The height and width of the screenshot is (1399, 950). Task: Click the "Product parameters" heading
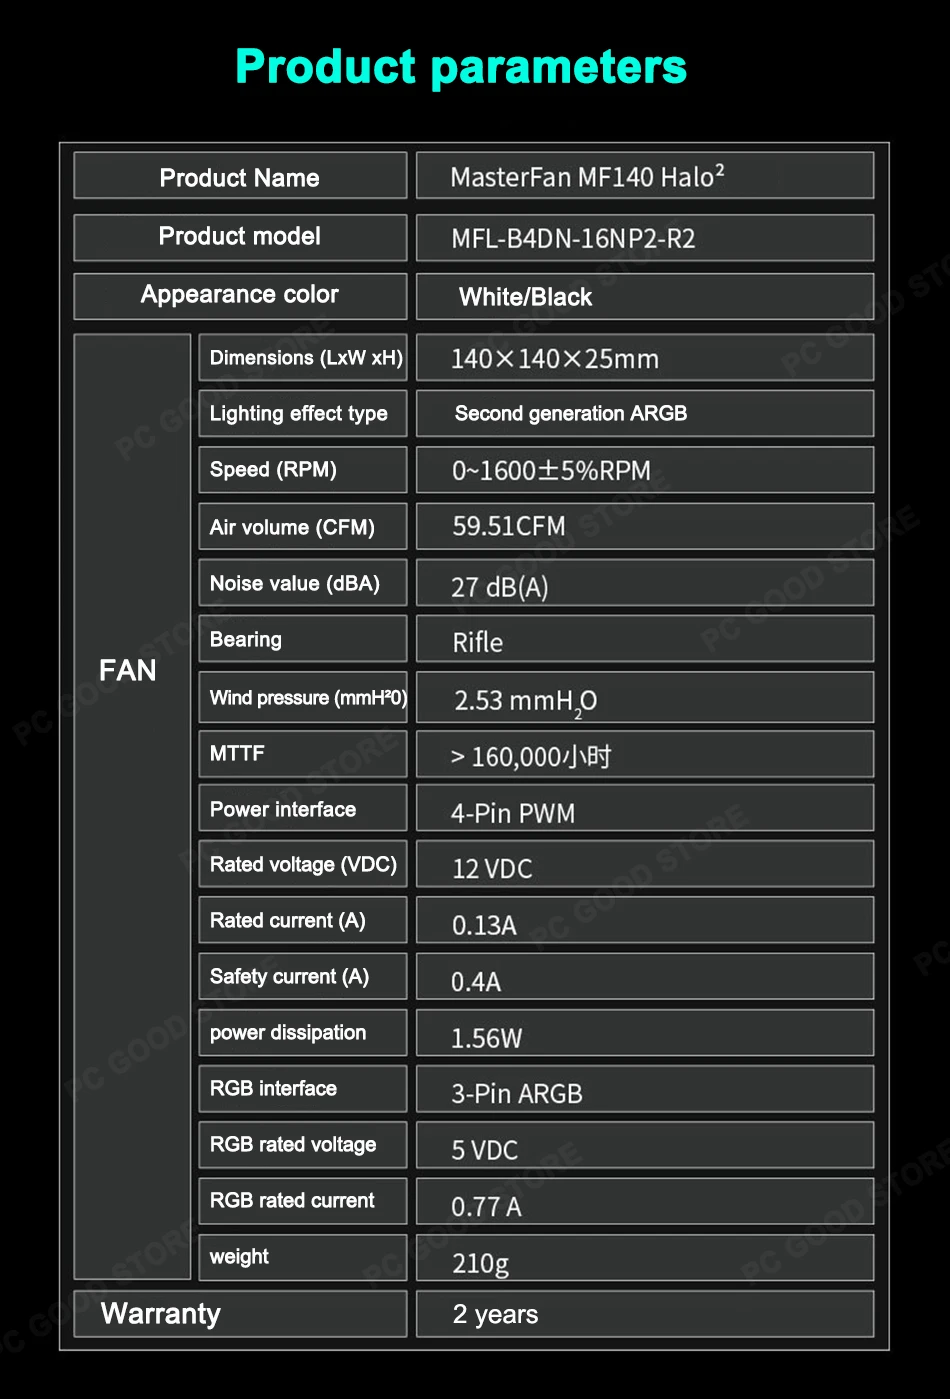[461, 67]
